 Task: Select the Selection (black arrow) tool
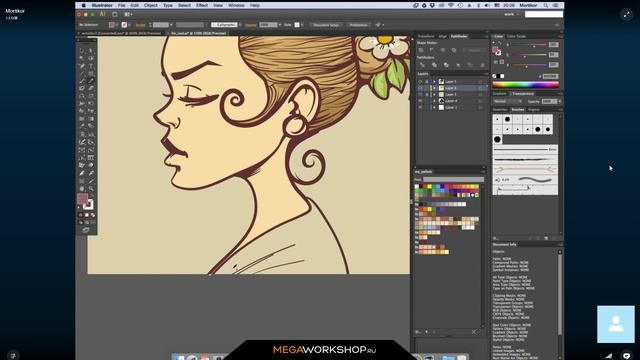coord(82,51)
